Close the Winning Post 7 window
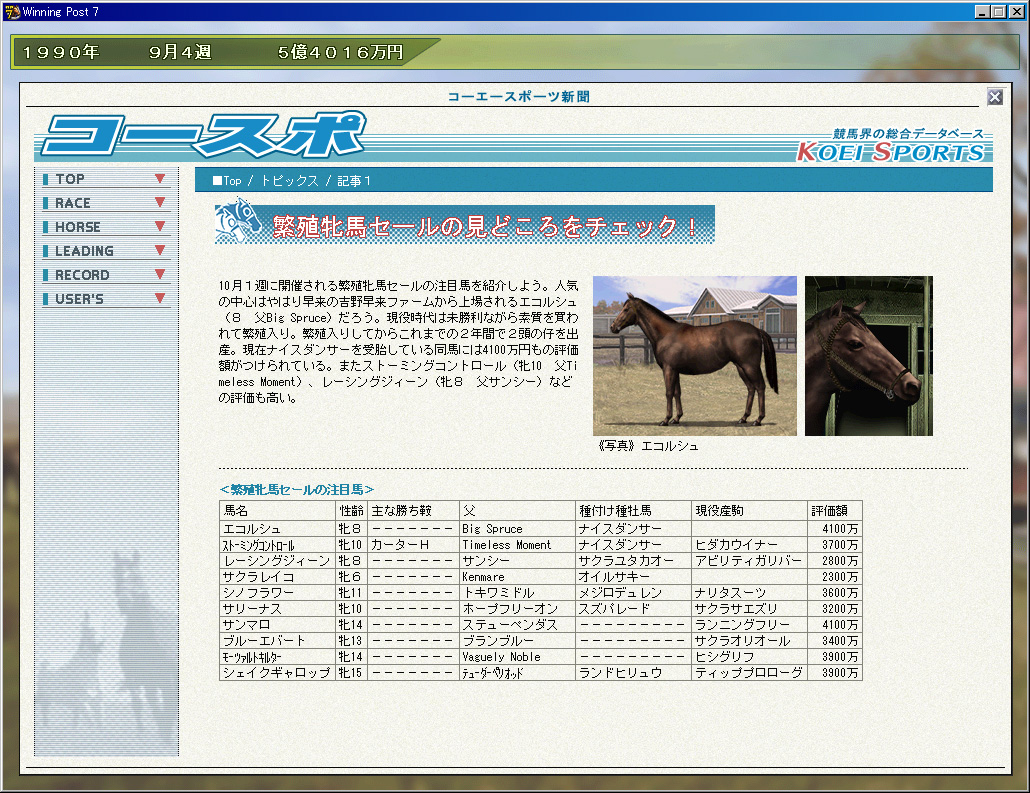 tap(1017, 12)
